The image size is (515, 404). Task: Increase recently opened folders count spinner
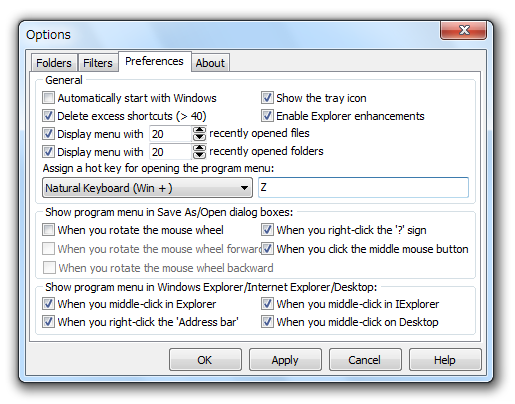(199, 148)
